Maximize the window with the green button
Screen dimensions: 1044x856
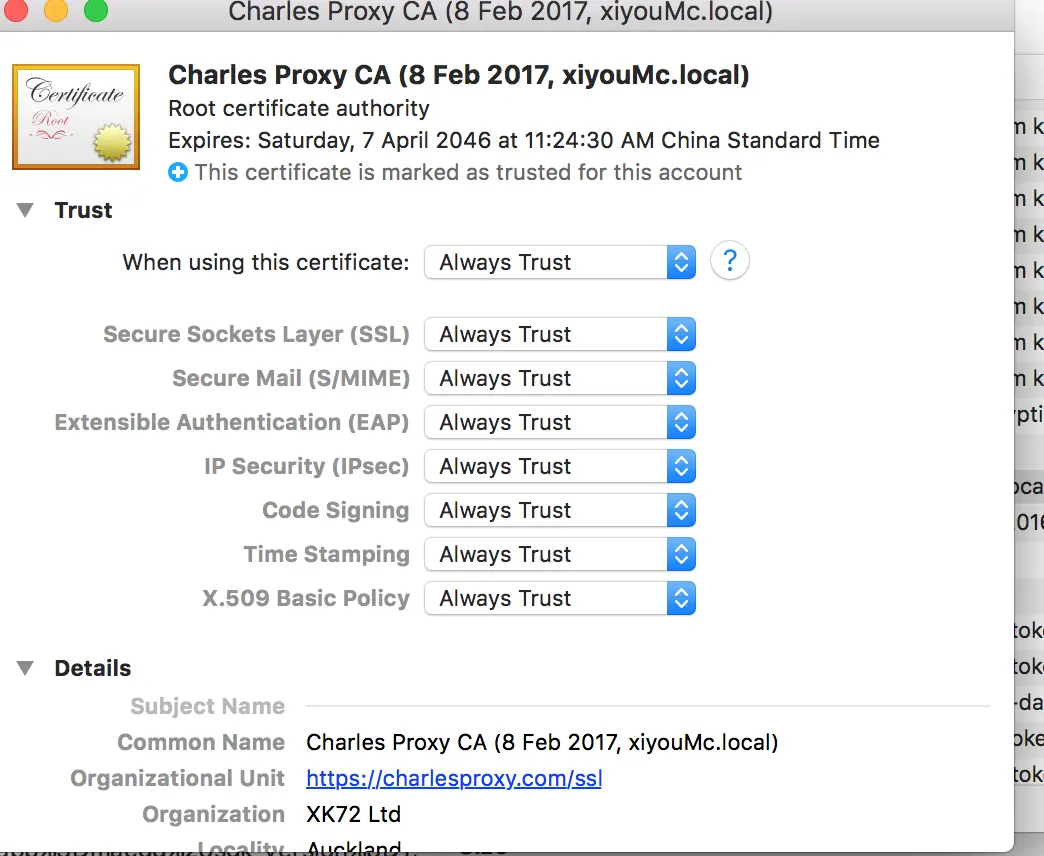click(96, 9)
